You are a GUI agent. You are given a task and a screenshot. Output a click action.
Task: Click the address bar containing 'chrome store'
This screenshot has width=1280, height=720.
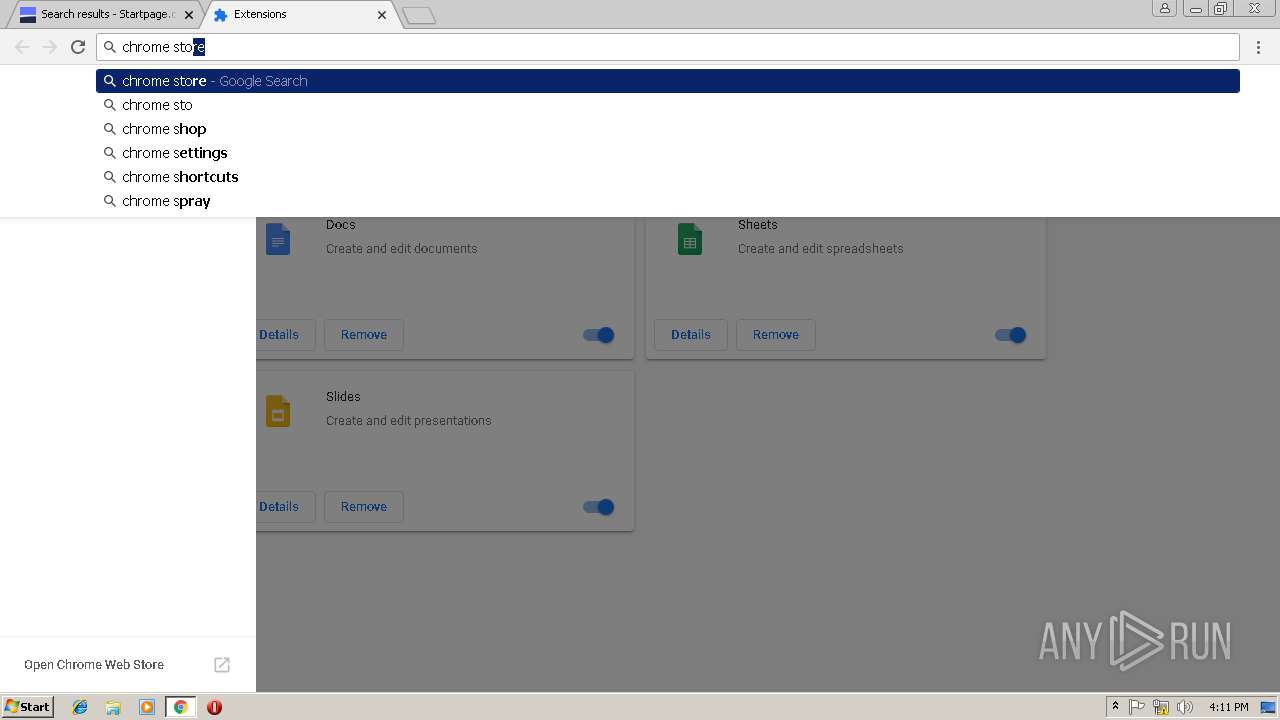point(668,47)
